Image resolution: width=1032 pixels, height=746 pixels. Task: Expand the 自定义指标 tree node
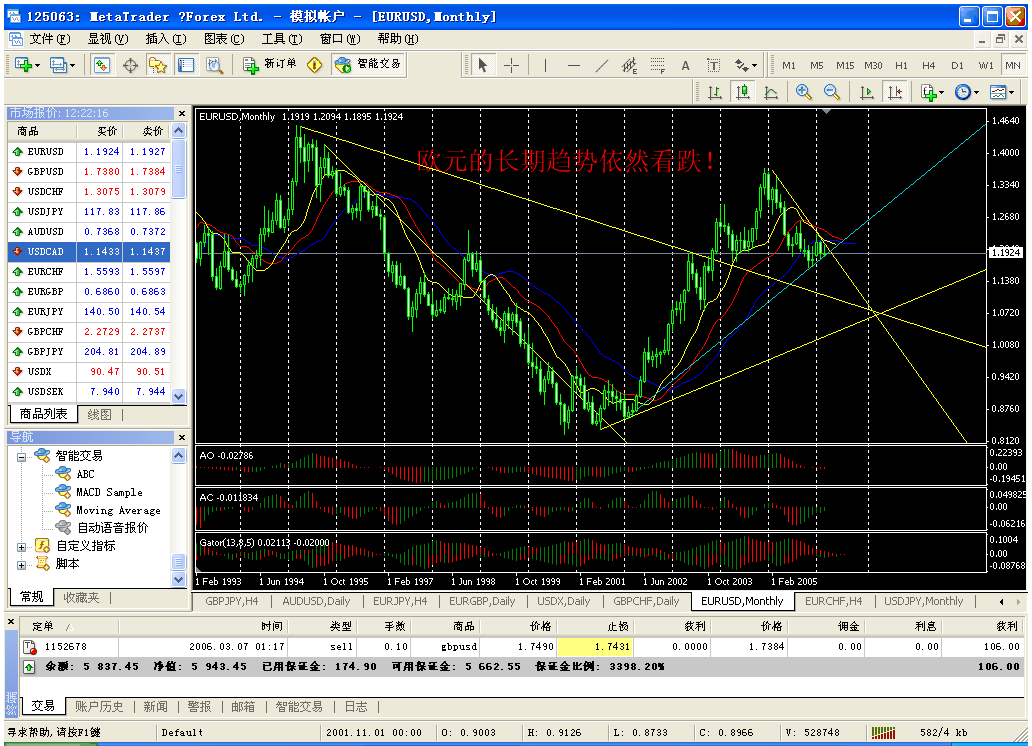(x=21, y=546)
